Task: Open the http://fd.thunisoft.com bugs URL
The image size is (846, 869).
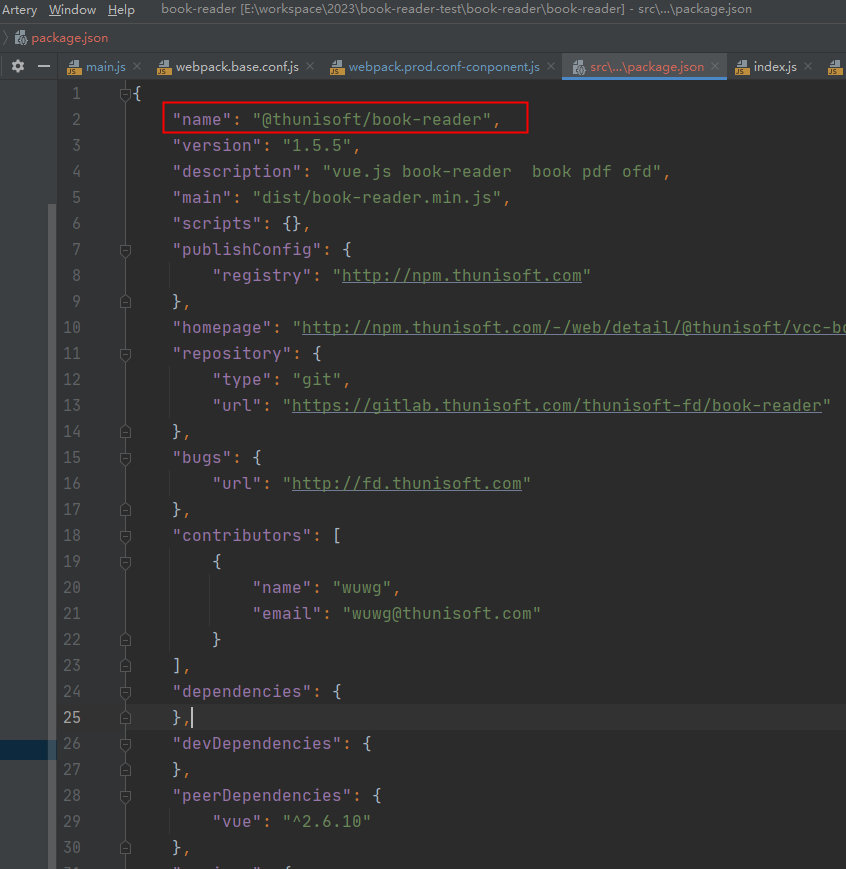Action: (x=406, y=483)
